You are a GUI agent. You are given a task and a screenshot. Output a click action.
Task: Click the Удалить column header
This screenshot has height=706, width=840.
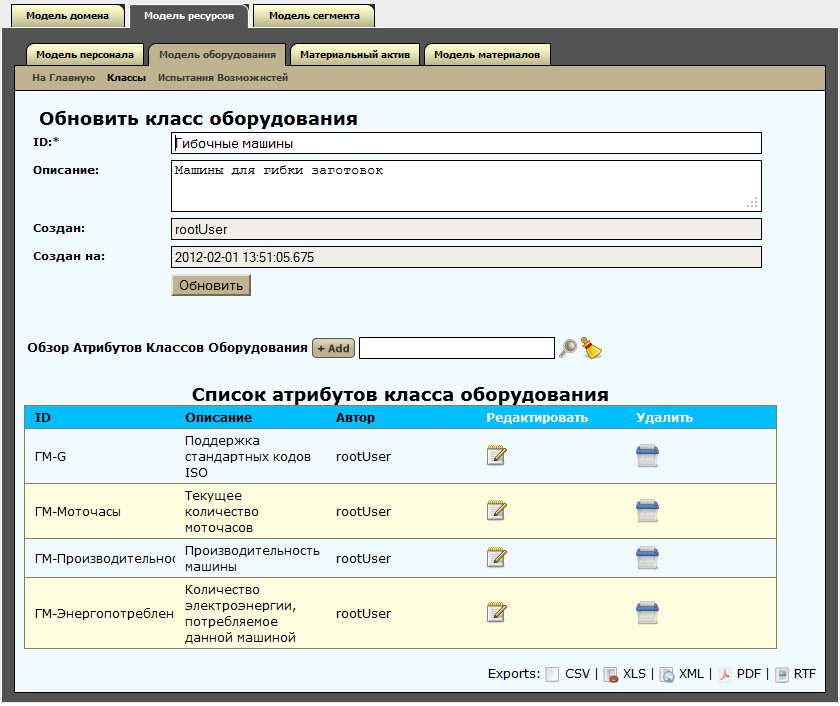pos(664,418)
